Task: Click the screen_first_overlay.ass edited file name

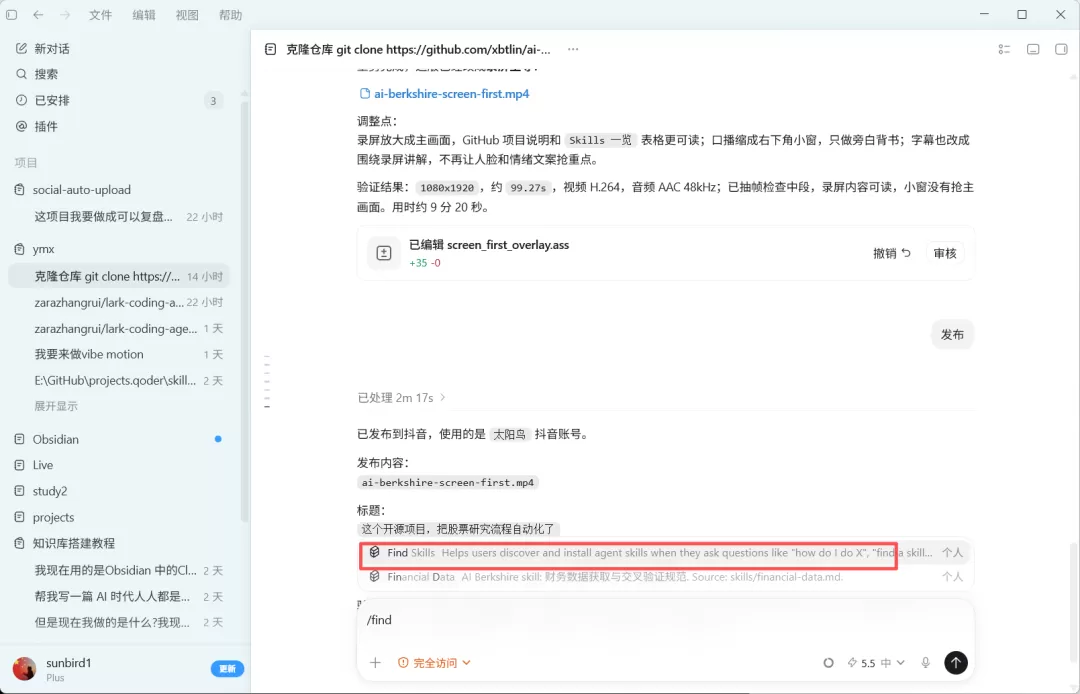Action: [x=508, y=244]
